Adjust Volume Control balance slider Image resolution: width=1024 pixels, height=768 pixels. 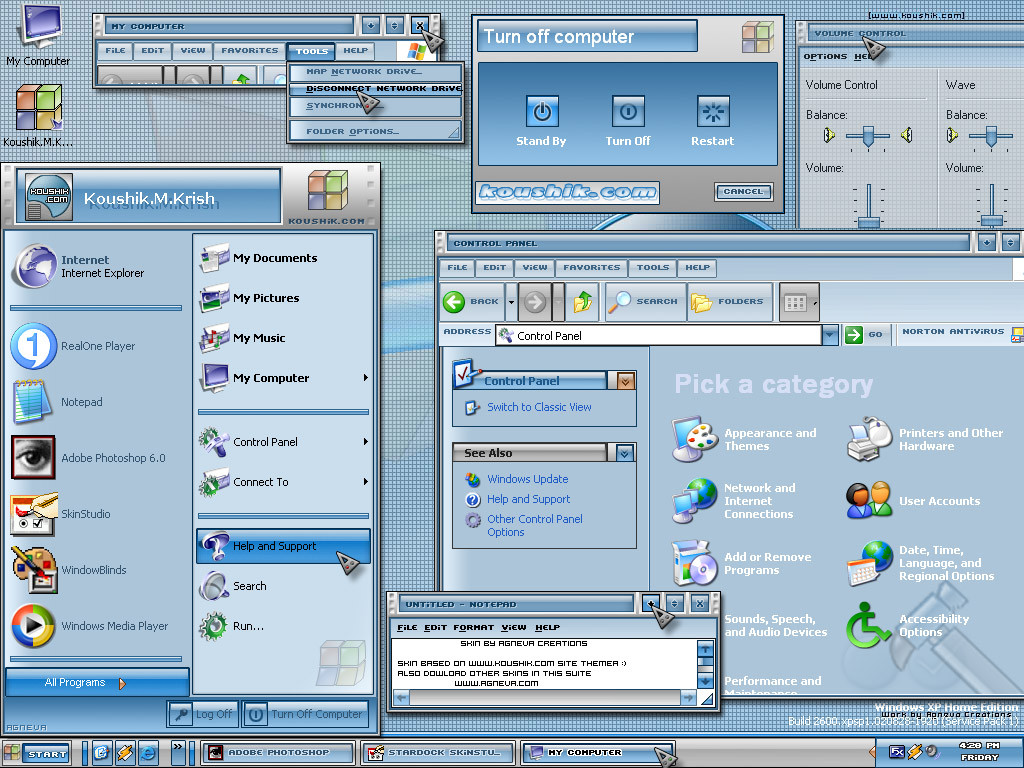(x=868, y=136)
